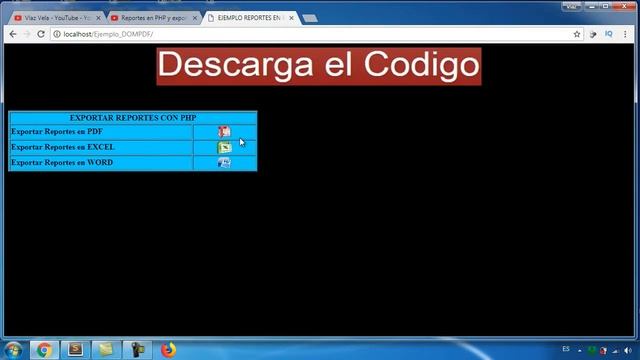Viewport: 640px width, 360px height.
Task: Click 'Exportar Reportes en WORD' text
Action: tap(62, 162)
